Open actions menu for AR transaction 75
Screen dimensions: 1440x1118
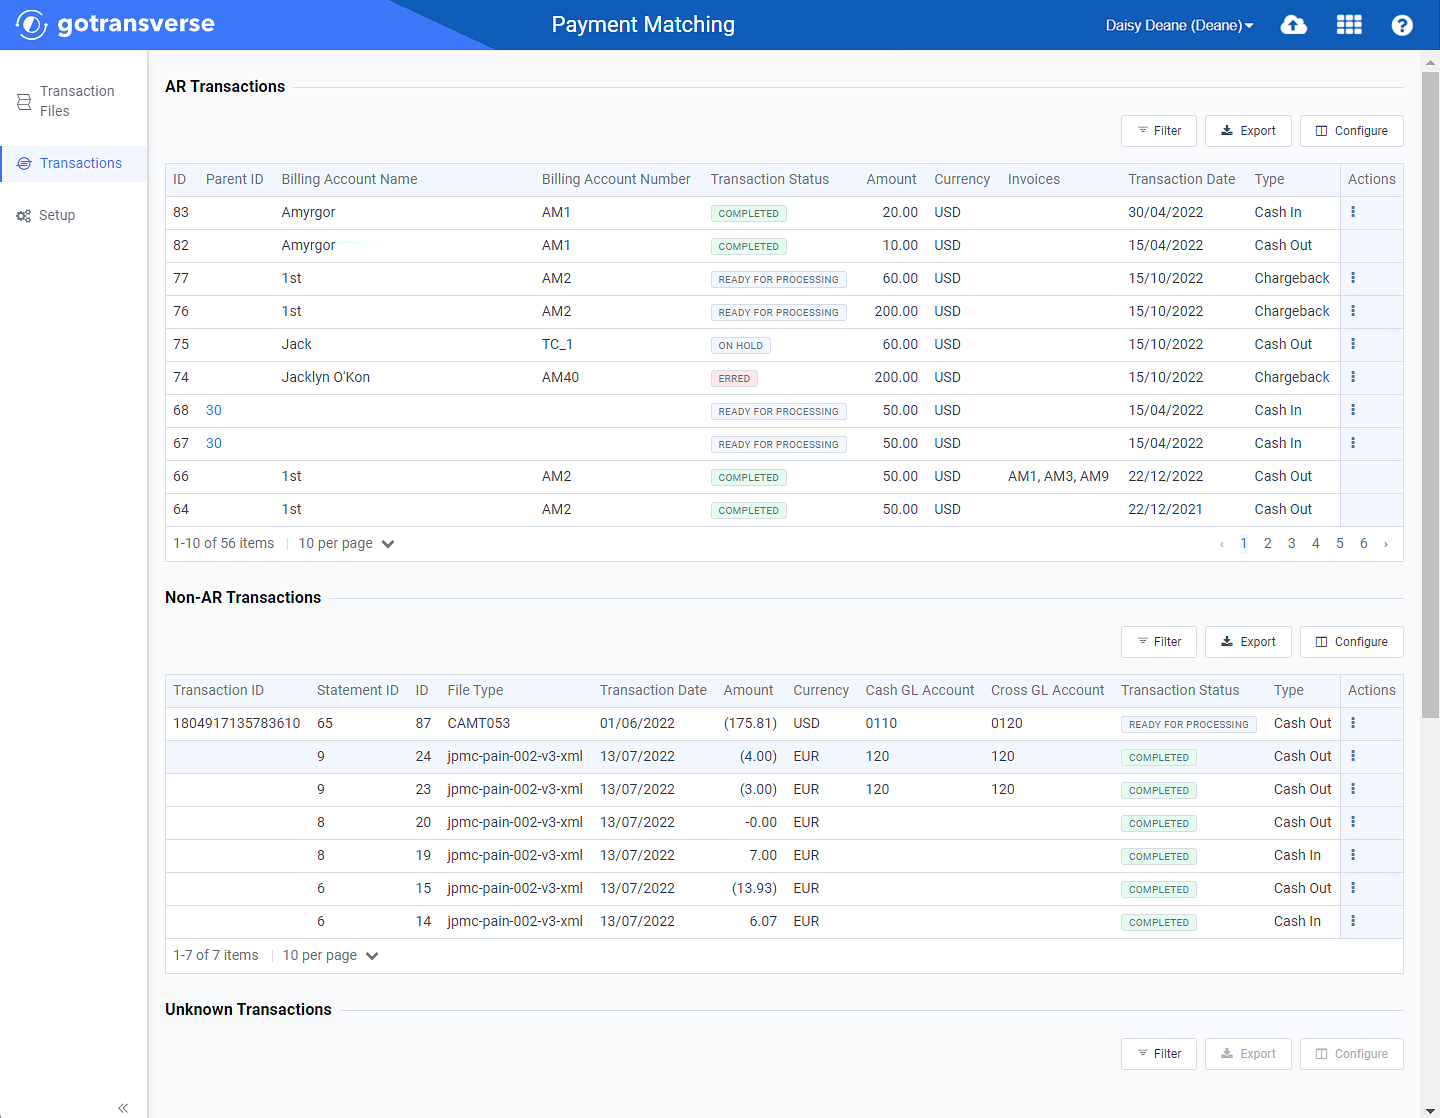pyautogui.click(x=1353, y=344)
